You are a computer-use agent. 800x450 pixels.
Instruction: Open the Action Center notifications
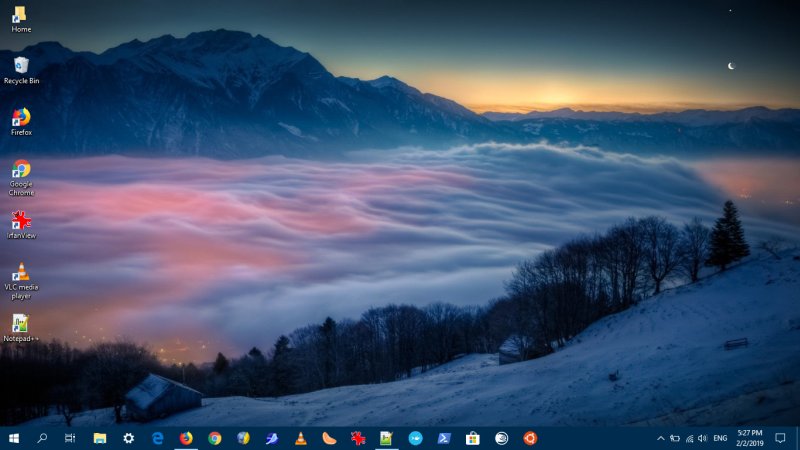pos(780,438)
